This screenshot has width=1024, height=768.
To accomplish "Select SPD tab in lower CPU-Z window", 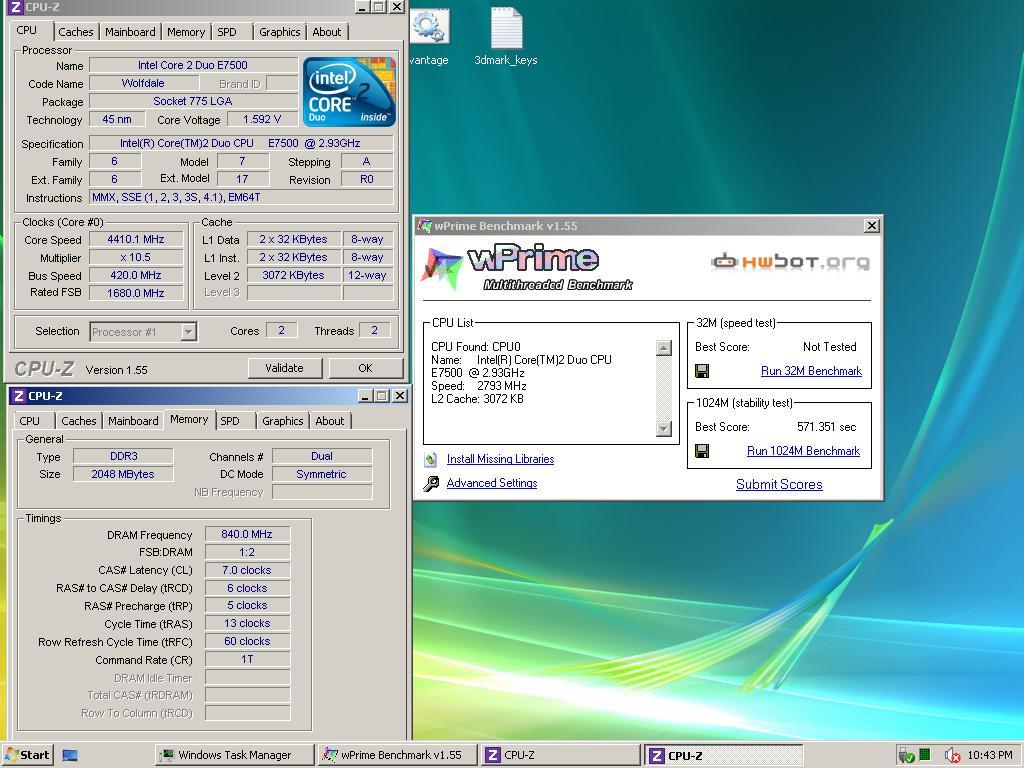I will (x=230, y=421).
